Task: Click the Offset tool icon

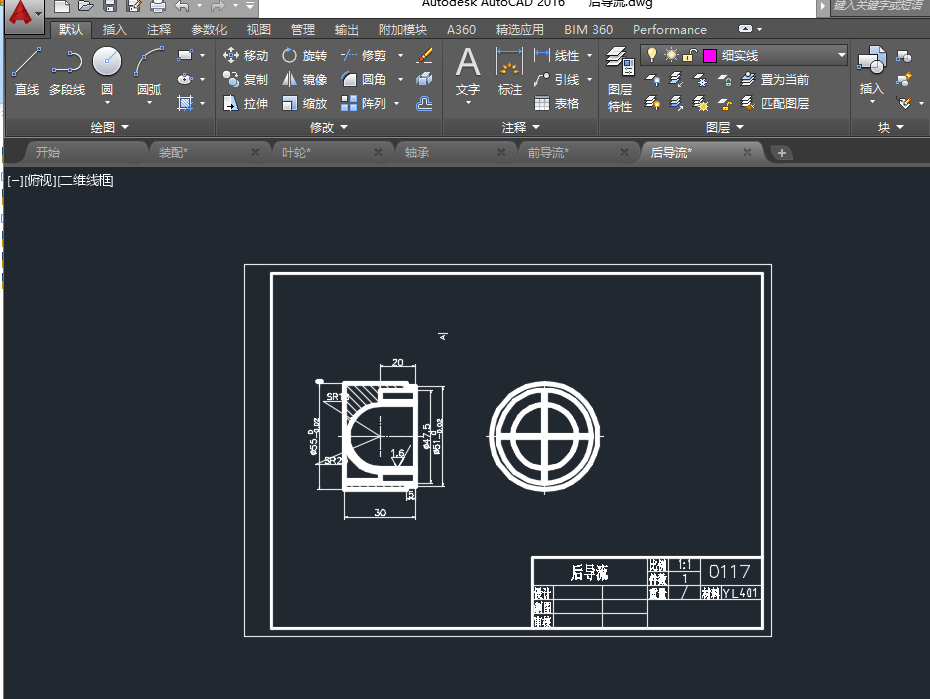Action: pyautogui.click(x=424, y=103)
